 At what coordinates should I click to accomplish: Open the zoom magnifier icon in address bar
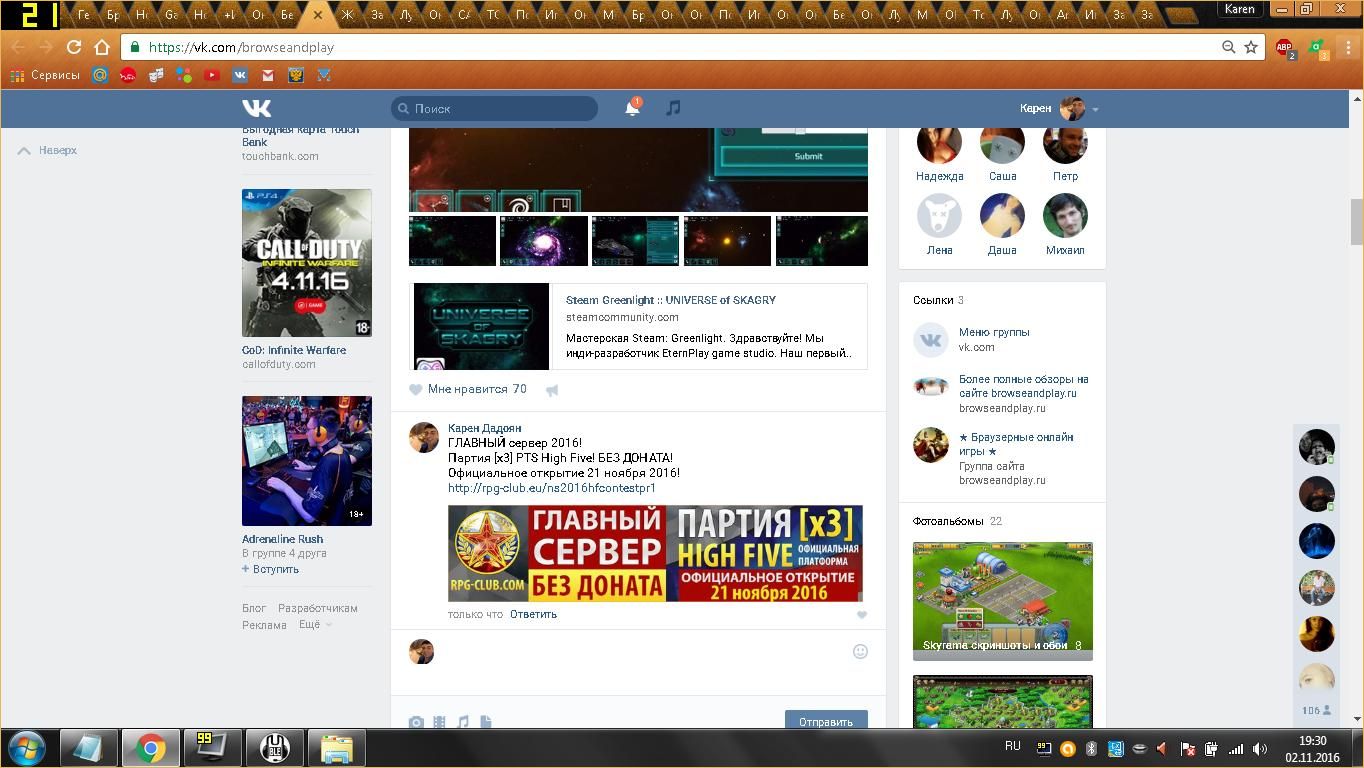[1228, 47]
